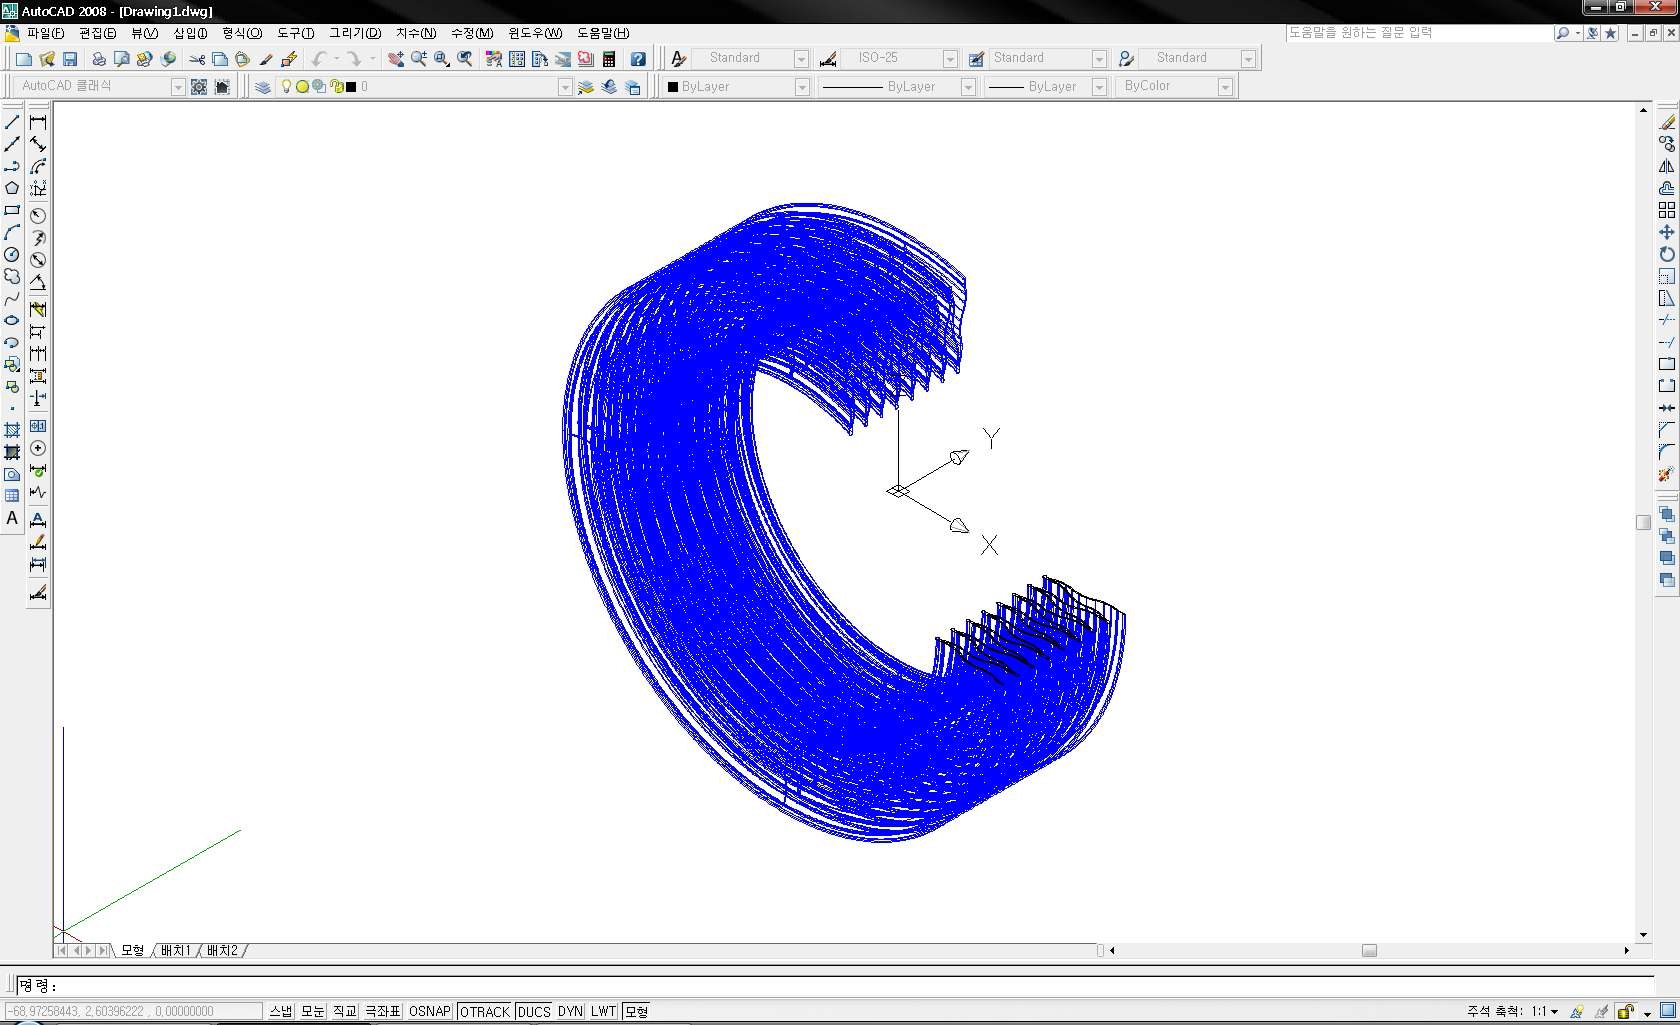Select the Linear dimension tool
This screenshot has width=1680, height=1025.
point(38,122)
